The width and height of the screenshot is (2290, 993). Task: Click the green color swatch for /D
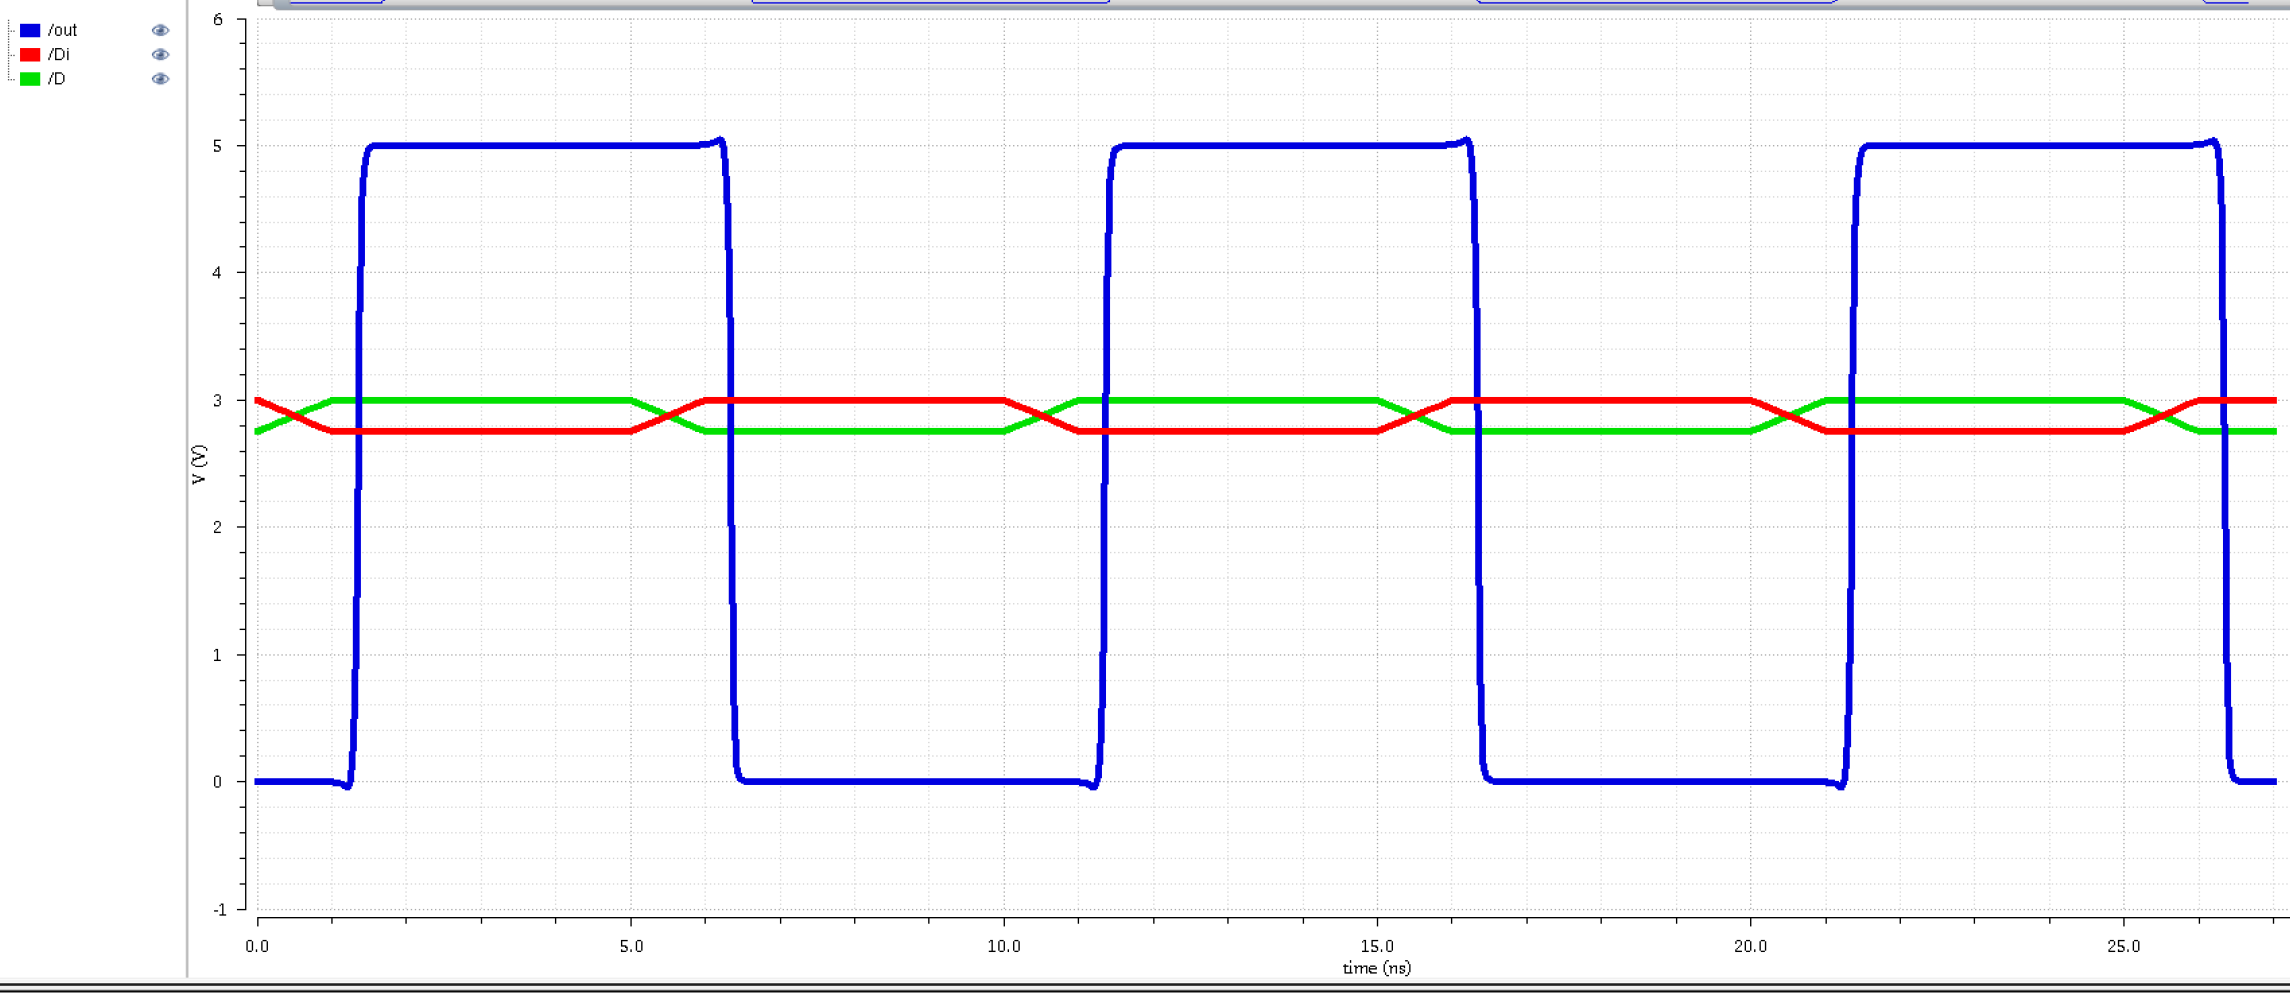(x=30, y=78)
